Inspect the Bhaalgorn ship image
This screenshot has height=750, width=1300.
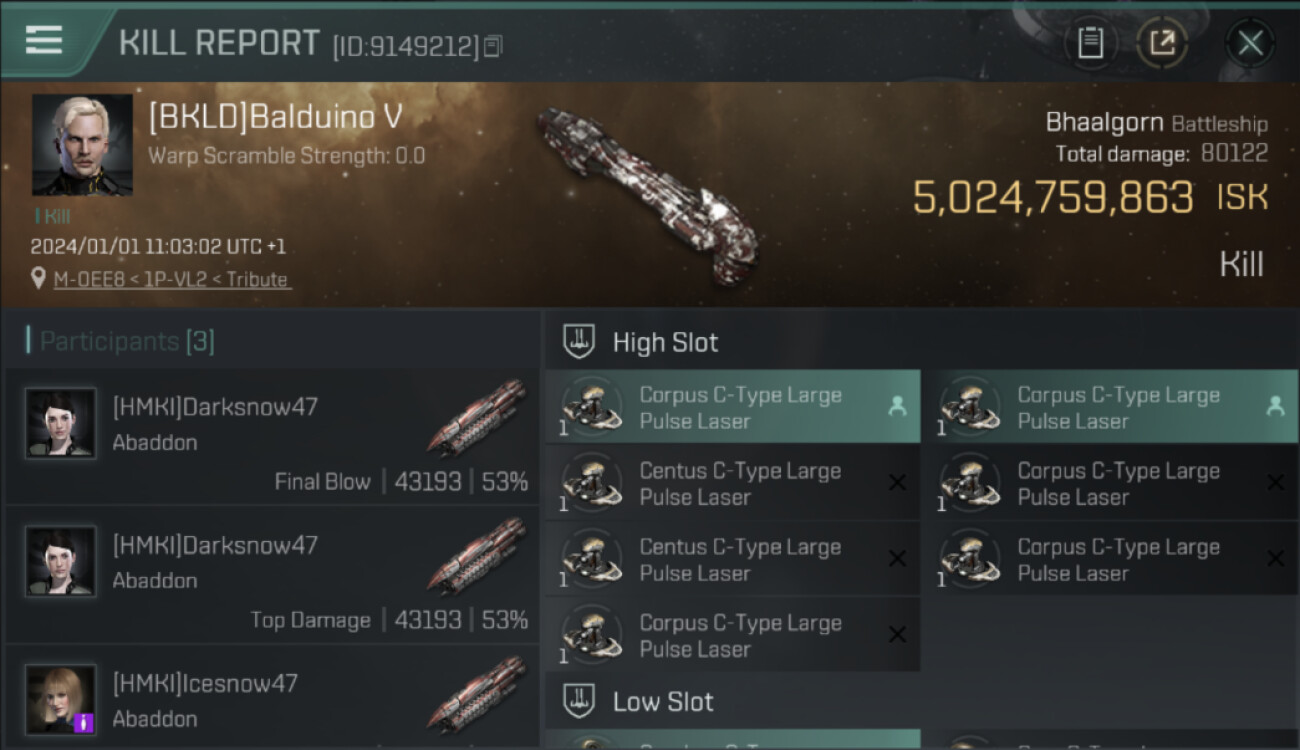[648, 190]
